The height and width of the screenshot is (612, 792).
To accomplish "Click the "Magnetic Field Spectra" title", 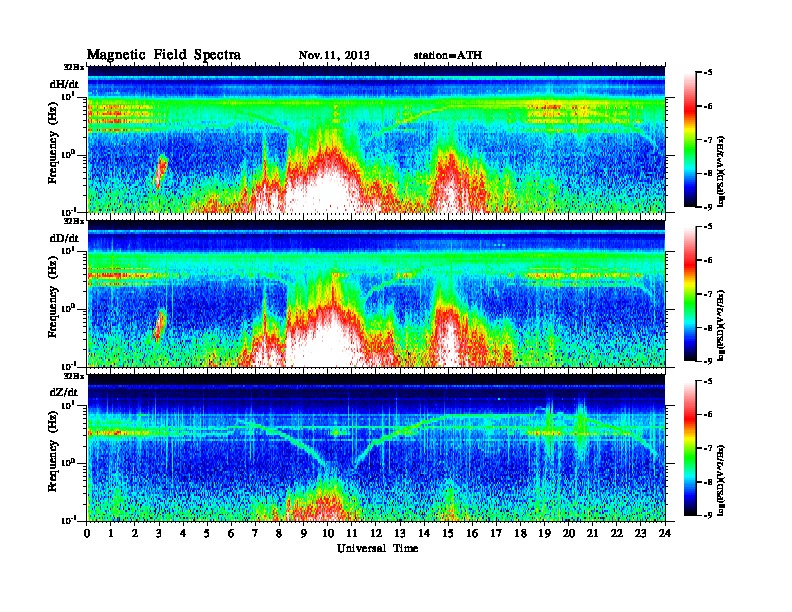I will [x=164, y=55].
